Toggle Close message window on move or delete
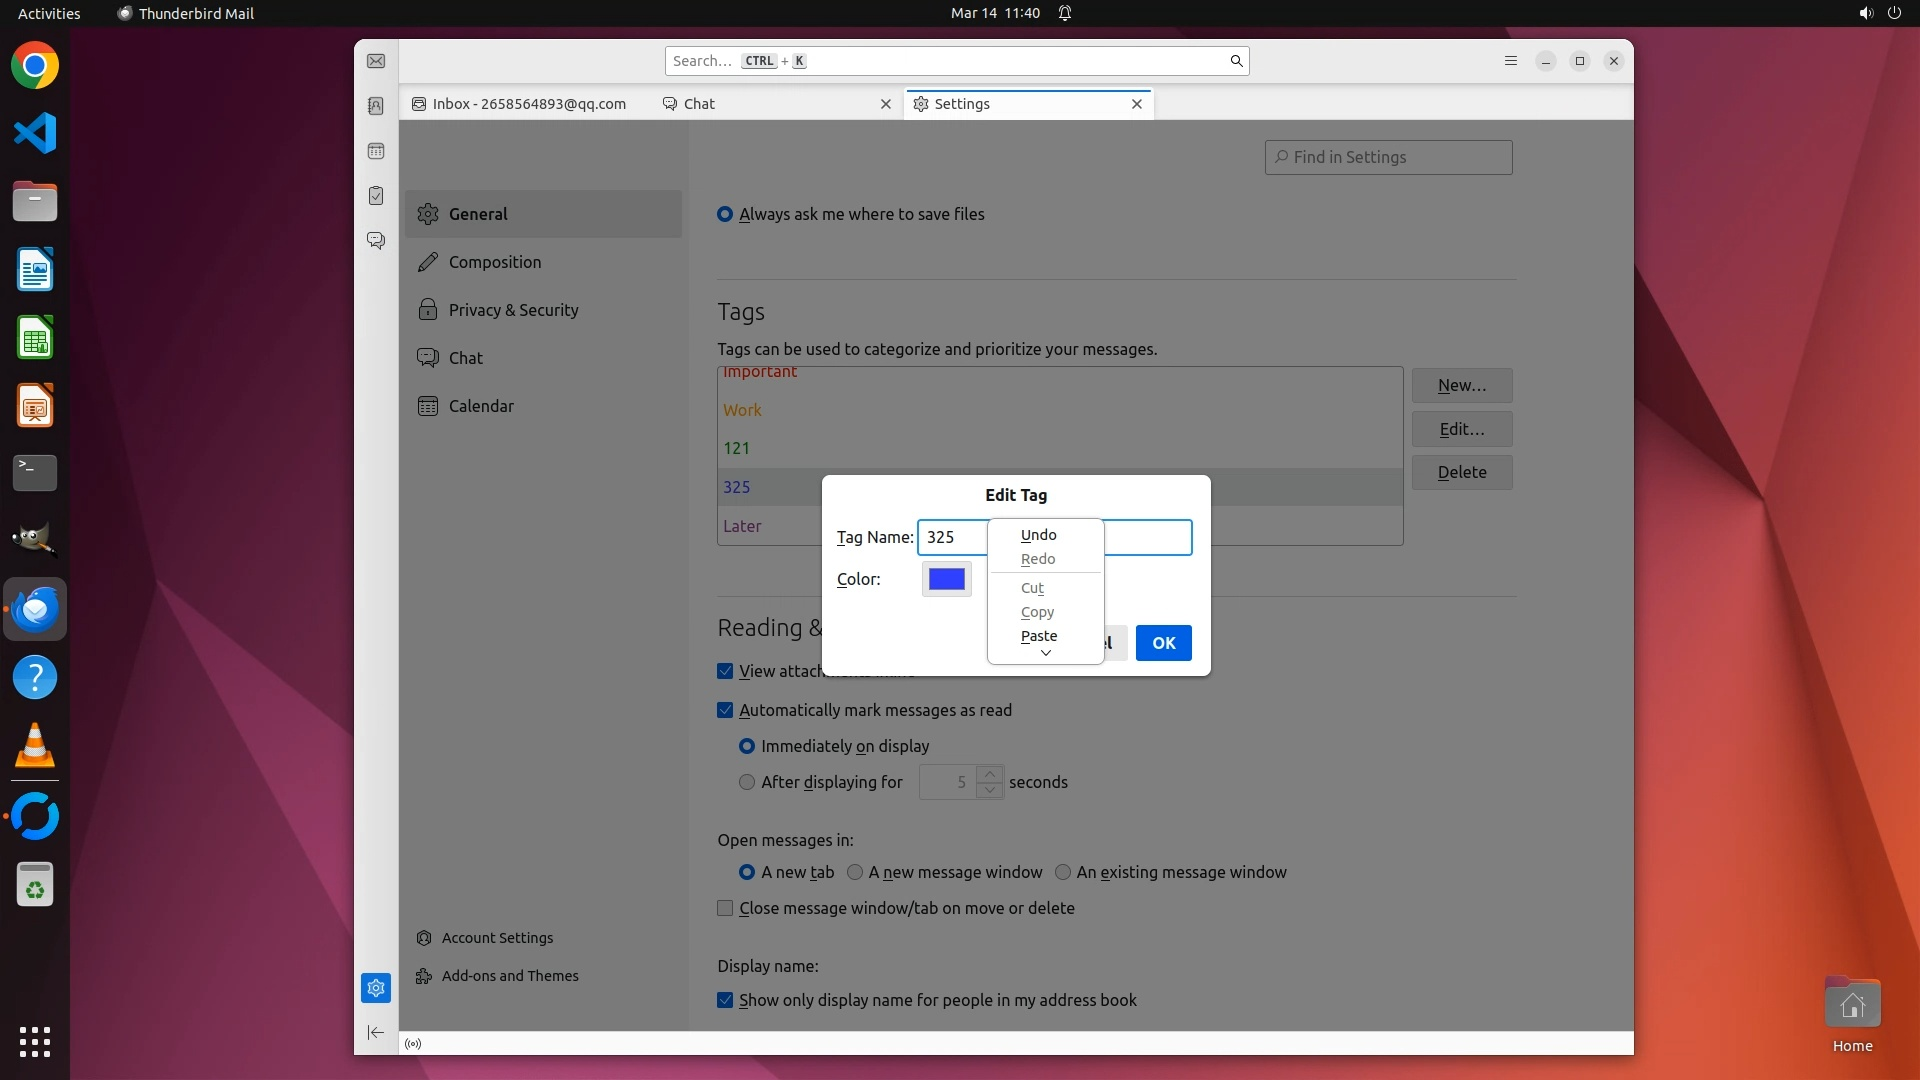The width and height of the screenshot is (1920, 1080). coord(725,908)
